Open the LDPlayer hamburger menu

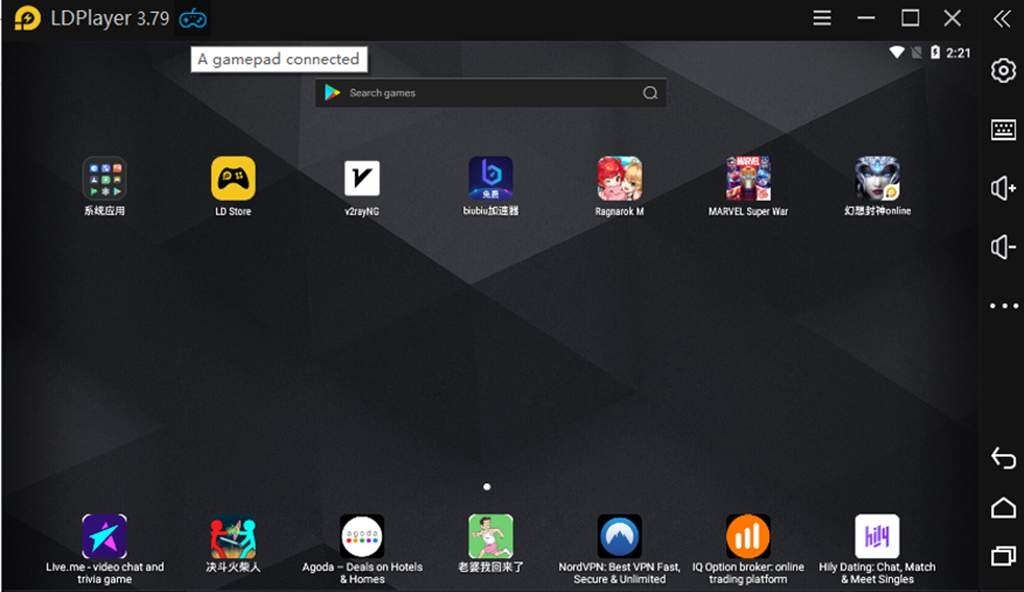point(822,18)
